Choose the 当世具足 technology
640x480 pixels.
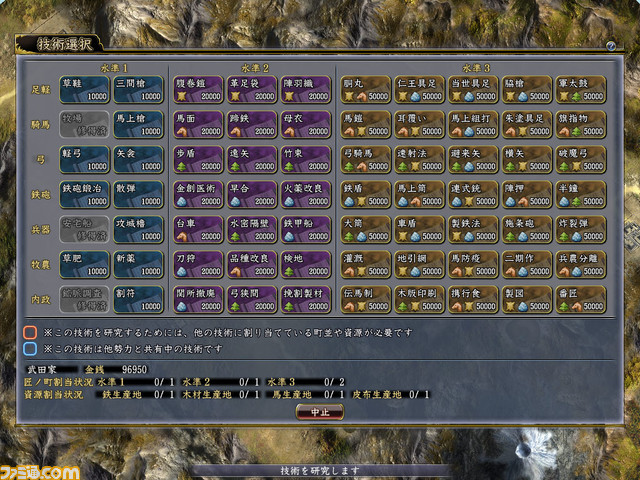pos(473,89)
